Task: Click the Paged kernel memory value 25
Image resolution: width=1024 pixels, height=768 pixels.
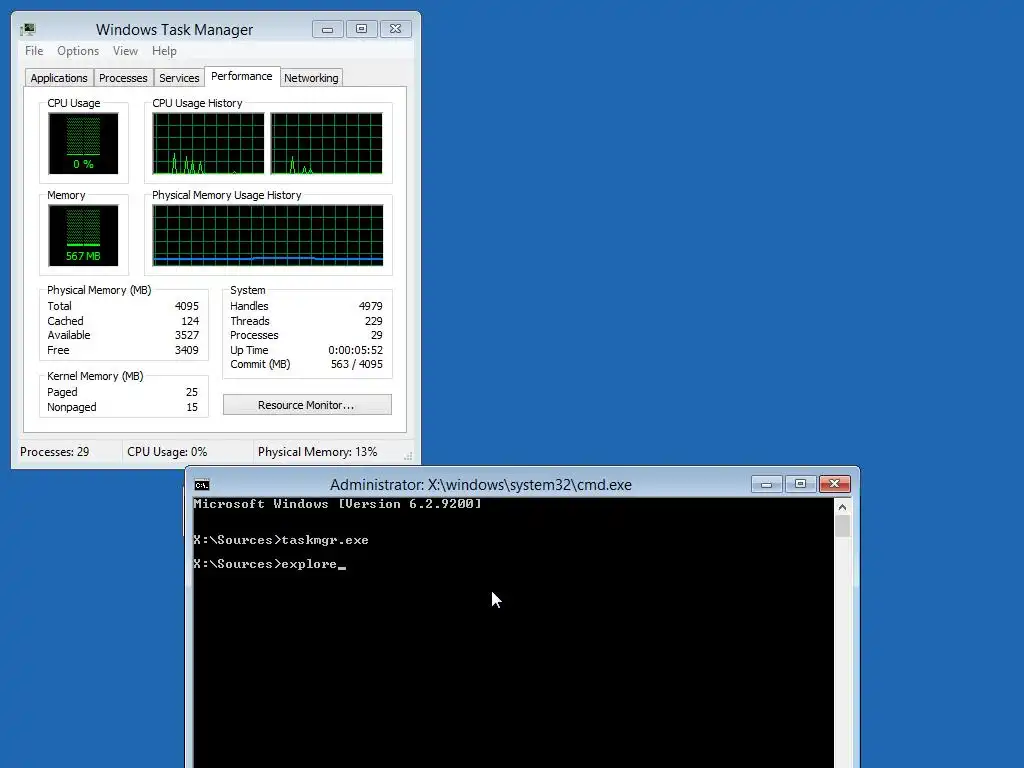Action: (x=191, y=392)
